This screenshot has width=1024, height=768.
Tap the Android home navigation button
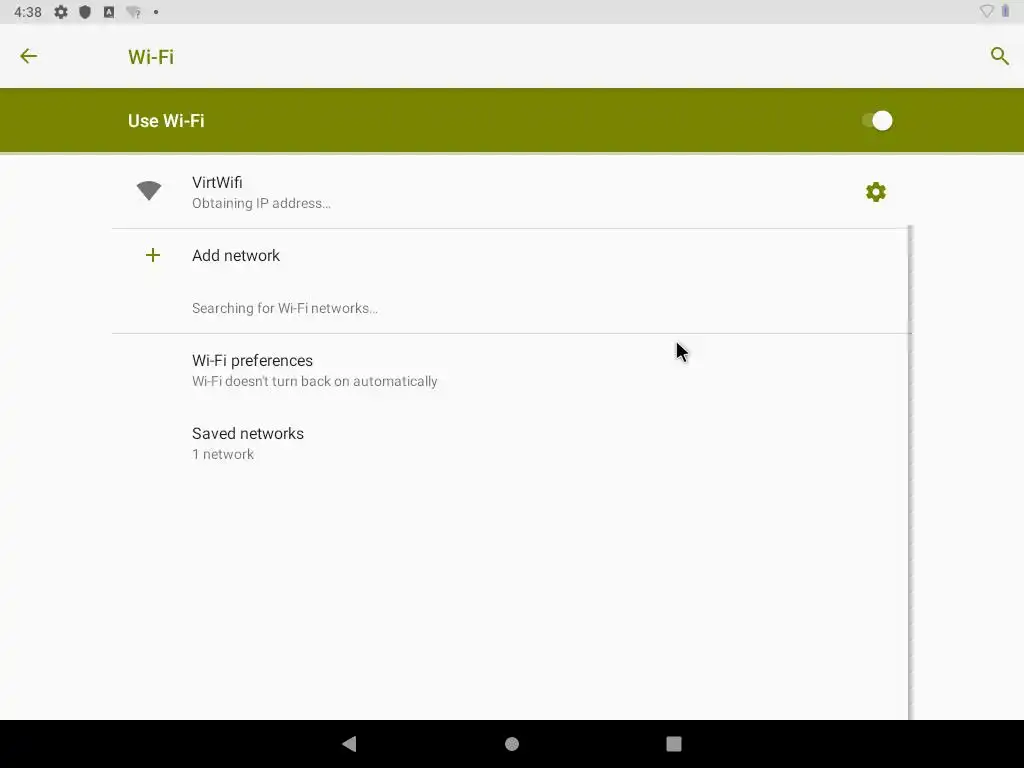click(x=512, y=744)
